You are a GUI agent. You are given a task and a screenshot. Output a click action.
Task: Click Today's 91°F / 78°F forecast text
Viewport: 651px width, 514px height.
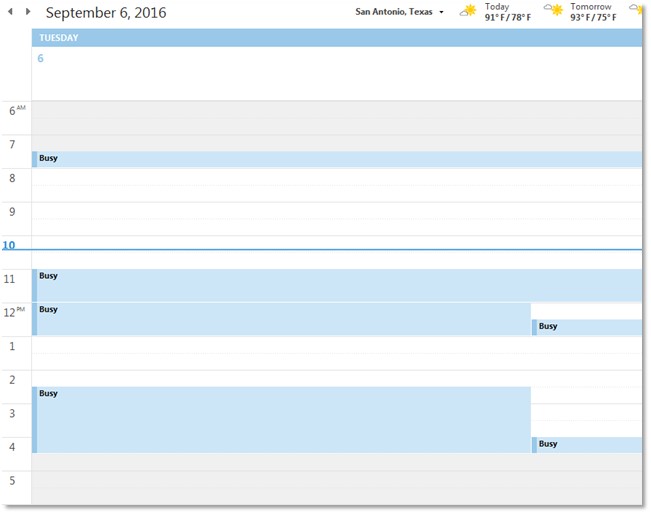[507, 17]
